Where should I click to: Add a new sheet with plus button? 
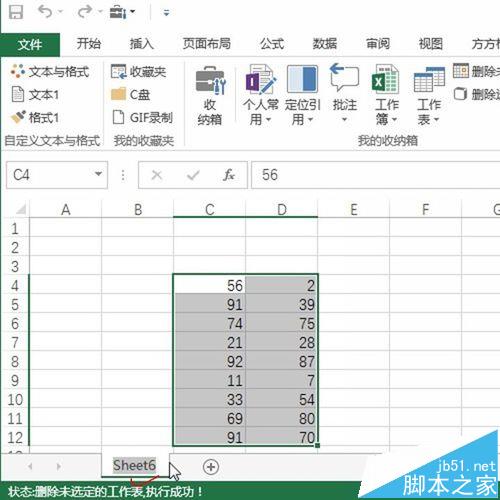point(211,467)
